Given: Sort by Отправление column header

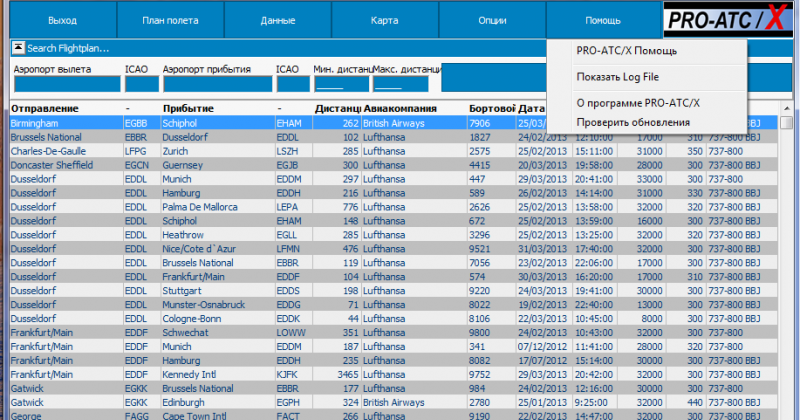Looking at the screenshot, I should pyautogui.click(x=45, y=108).
